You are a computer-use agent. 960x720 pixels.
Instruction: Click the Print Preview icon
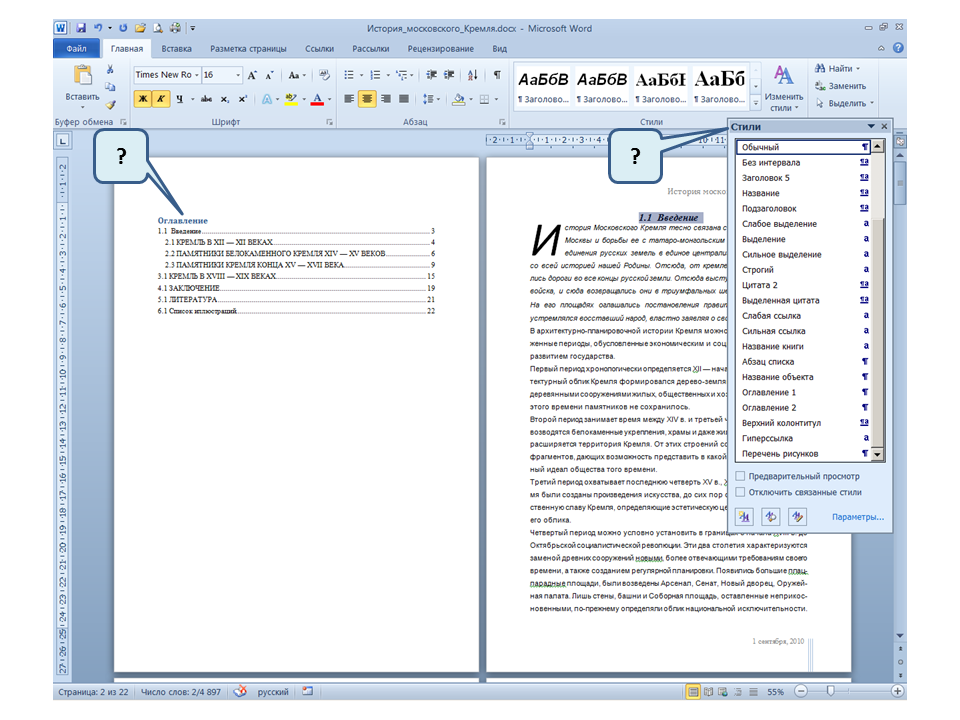(158, 28)
